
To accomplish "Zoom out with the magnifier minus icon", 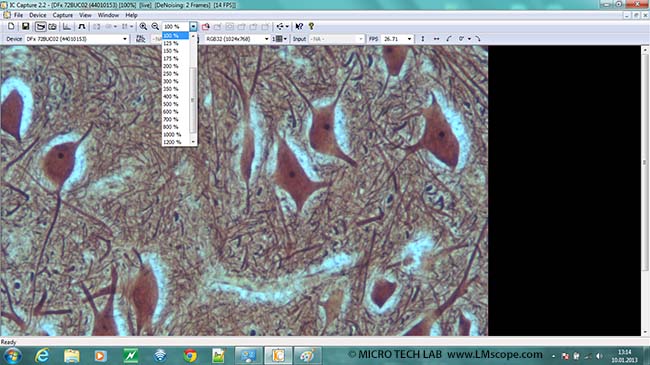I will tap(155, 27).
